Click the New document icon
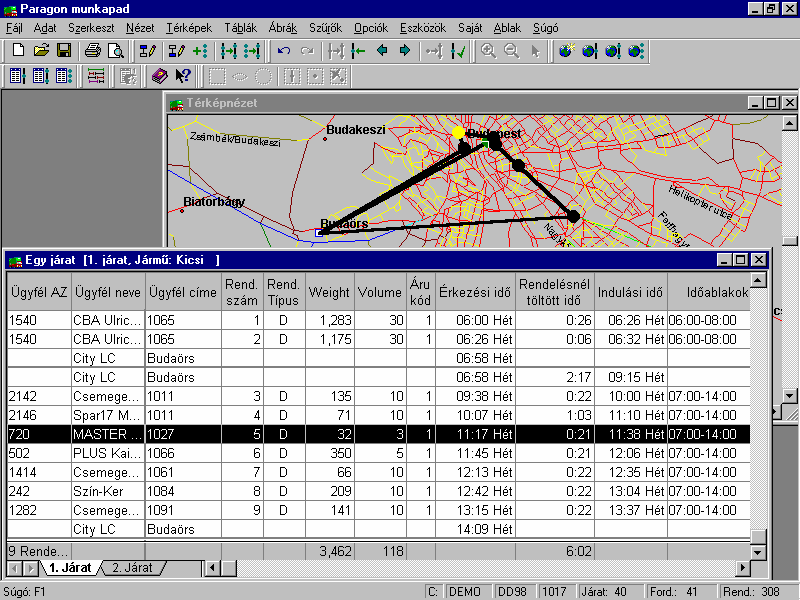 coord(18,51)
